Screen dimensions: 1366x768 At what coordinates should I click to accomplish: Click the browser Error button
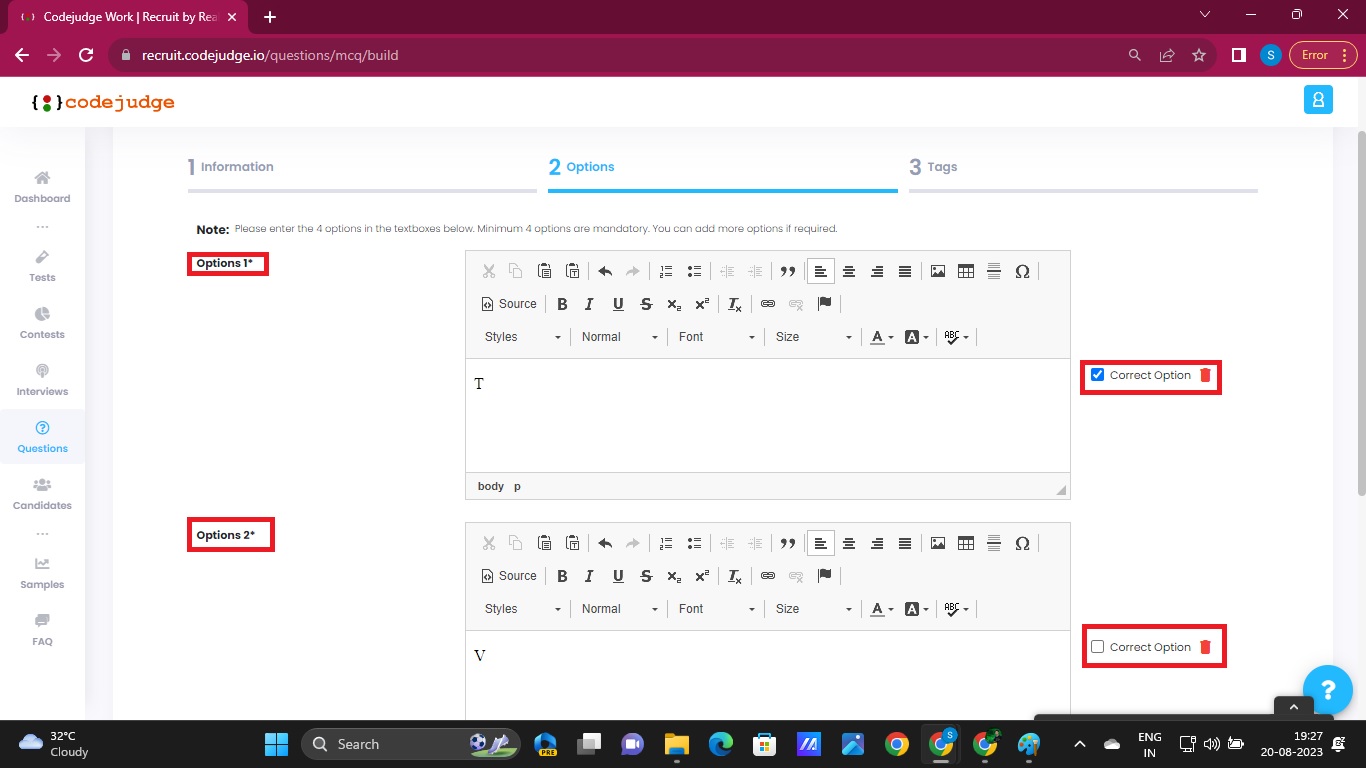[1322, 55]
